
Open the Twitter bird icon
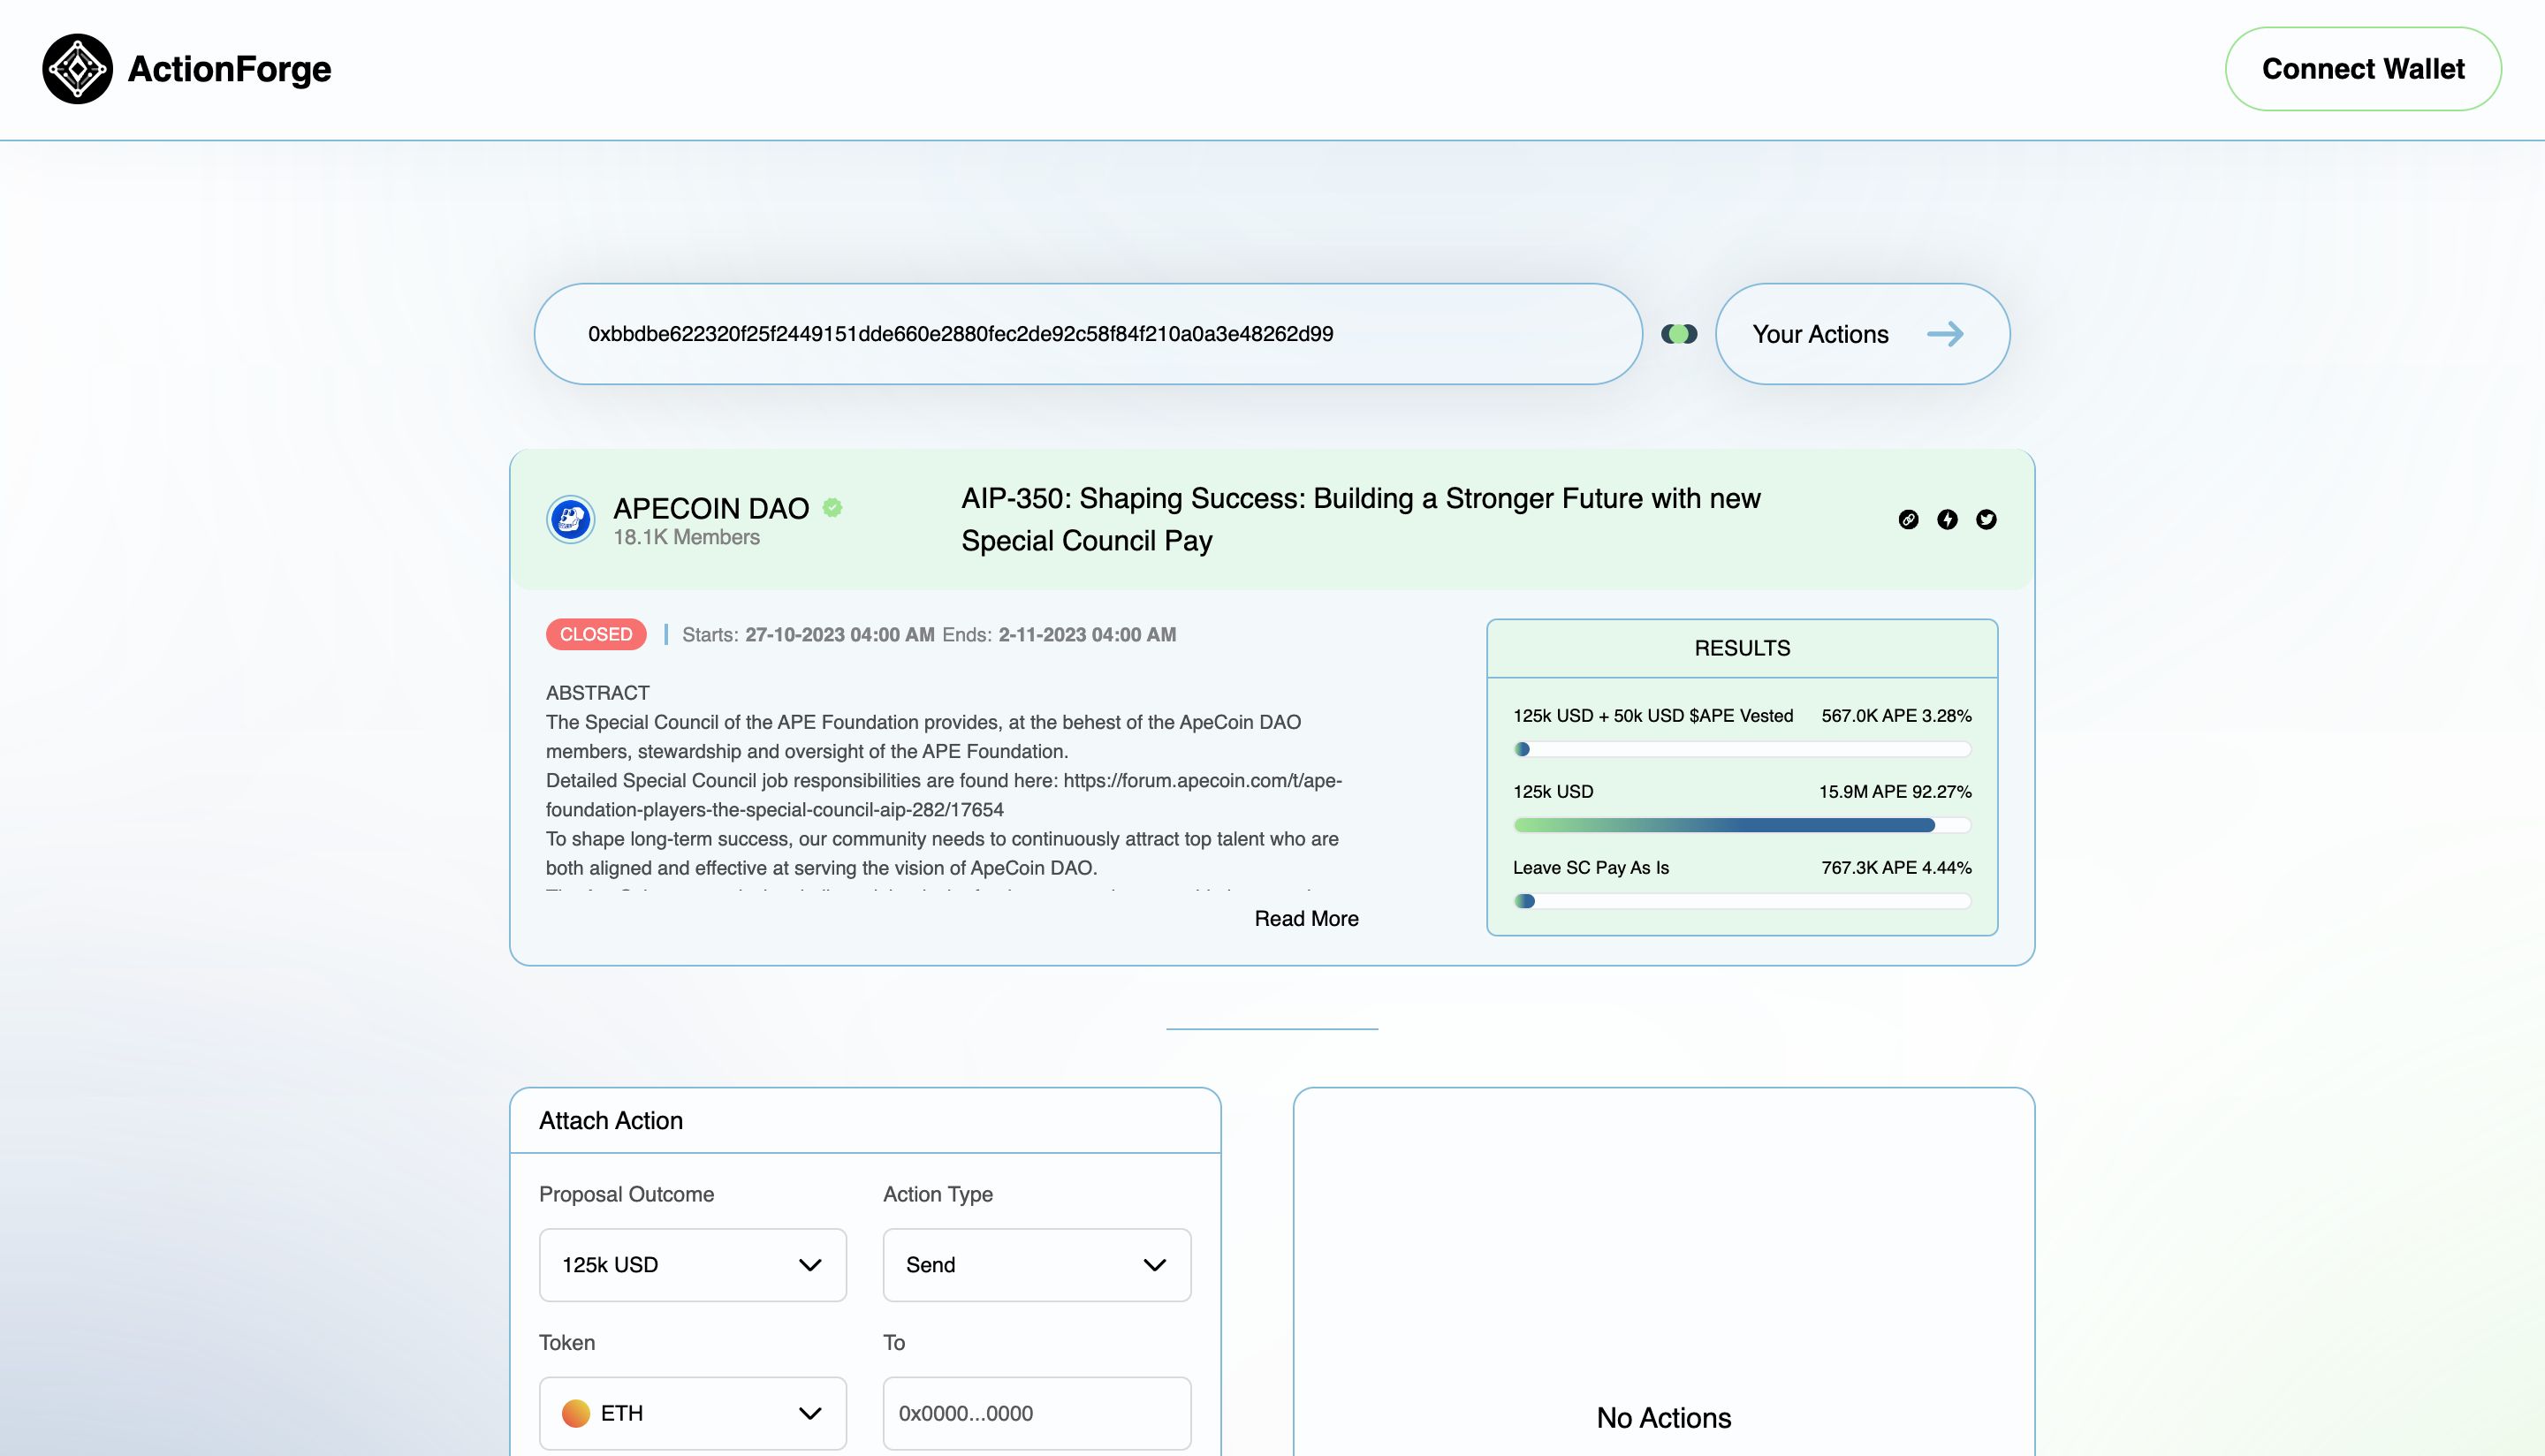pos(1986,519)
